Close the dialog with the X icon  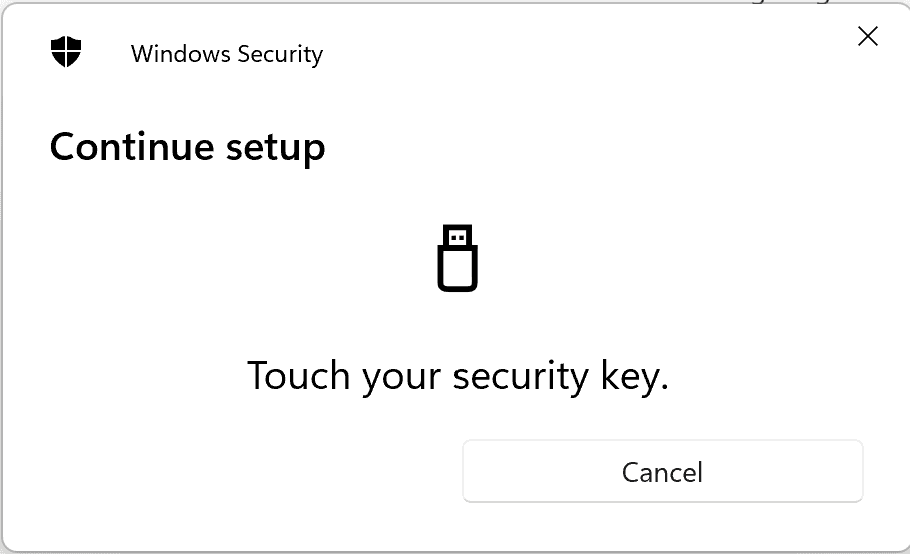[868, 36]
